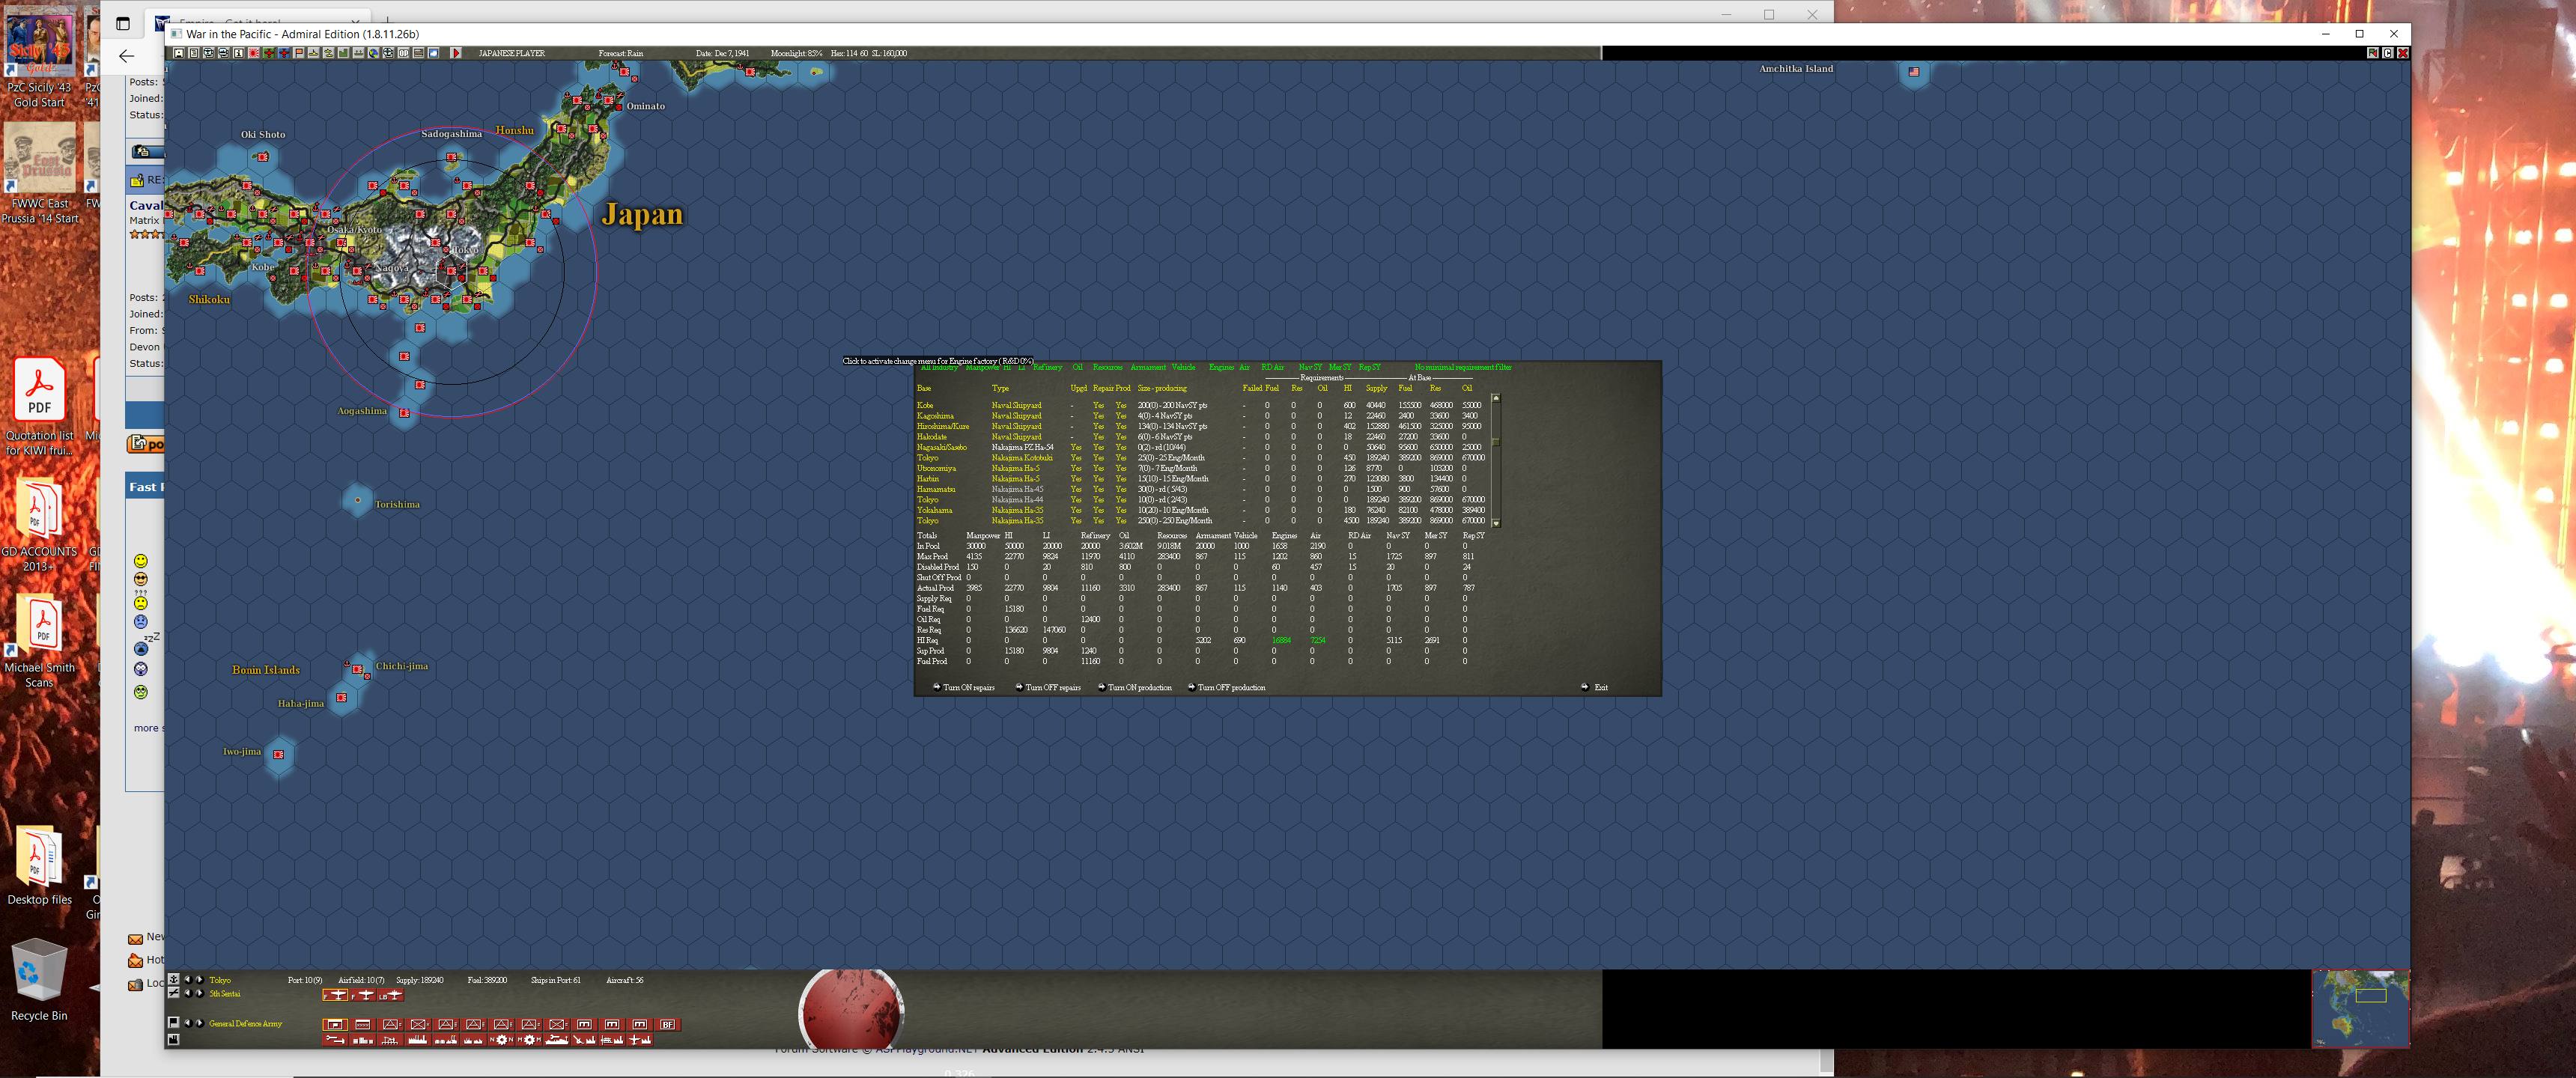The height and width of the screenshot is (1078, 2576).
Task: Go to next base with Tokyo right arrow
Action: pyautogui.click(x=199, y=980)
